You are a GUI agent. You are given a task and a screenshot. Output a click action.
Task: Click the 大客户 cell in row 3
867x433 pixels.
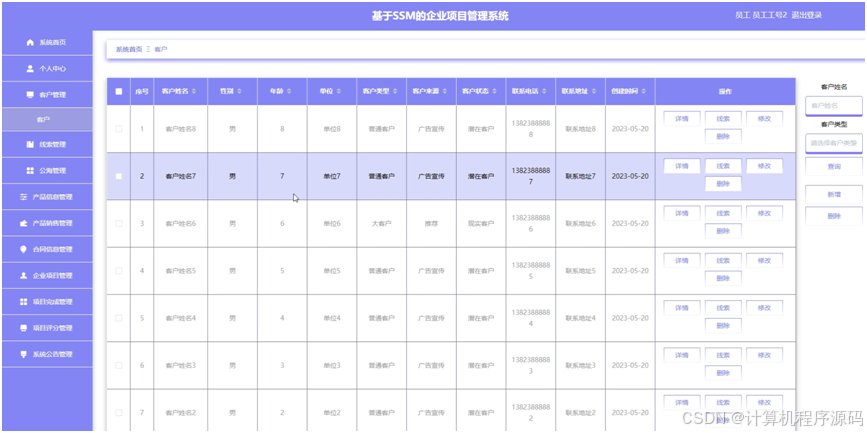382,223
